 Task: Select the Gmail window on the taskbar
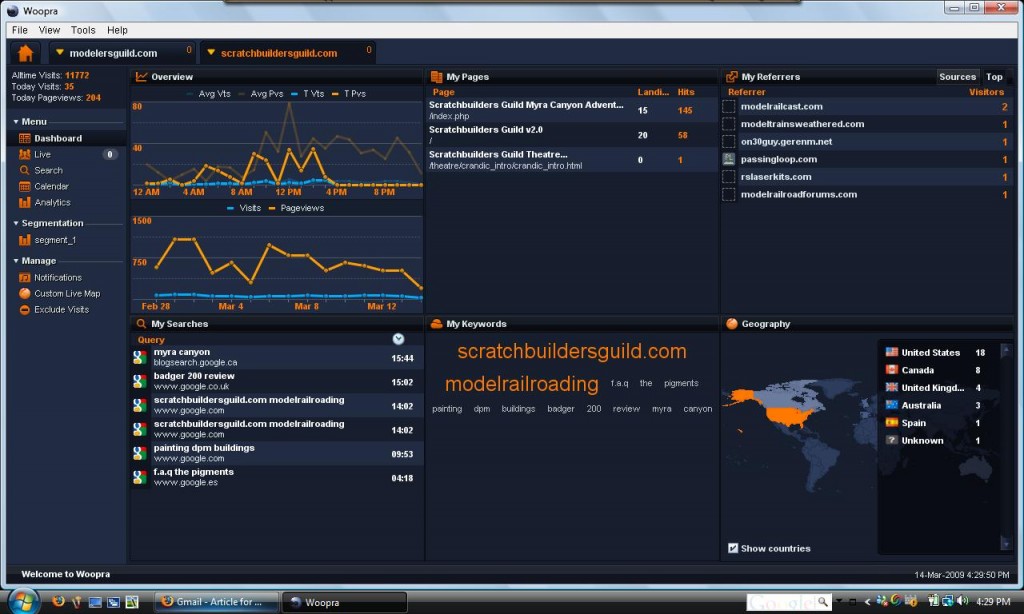click(215, 602)
